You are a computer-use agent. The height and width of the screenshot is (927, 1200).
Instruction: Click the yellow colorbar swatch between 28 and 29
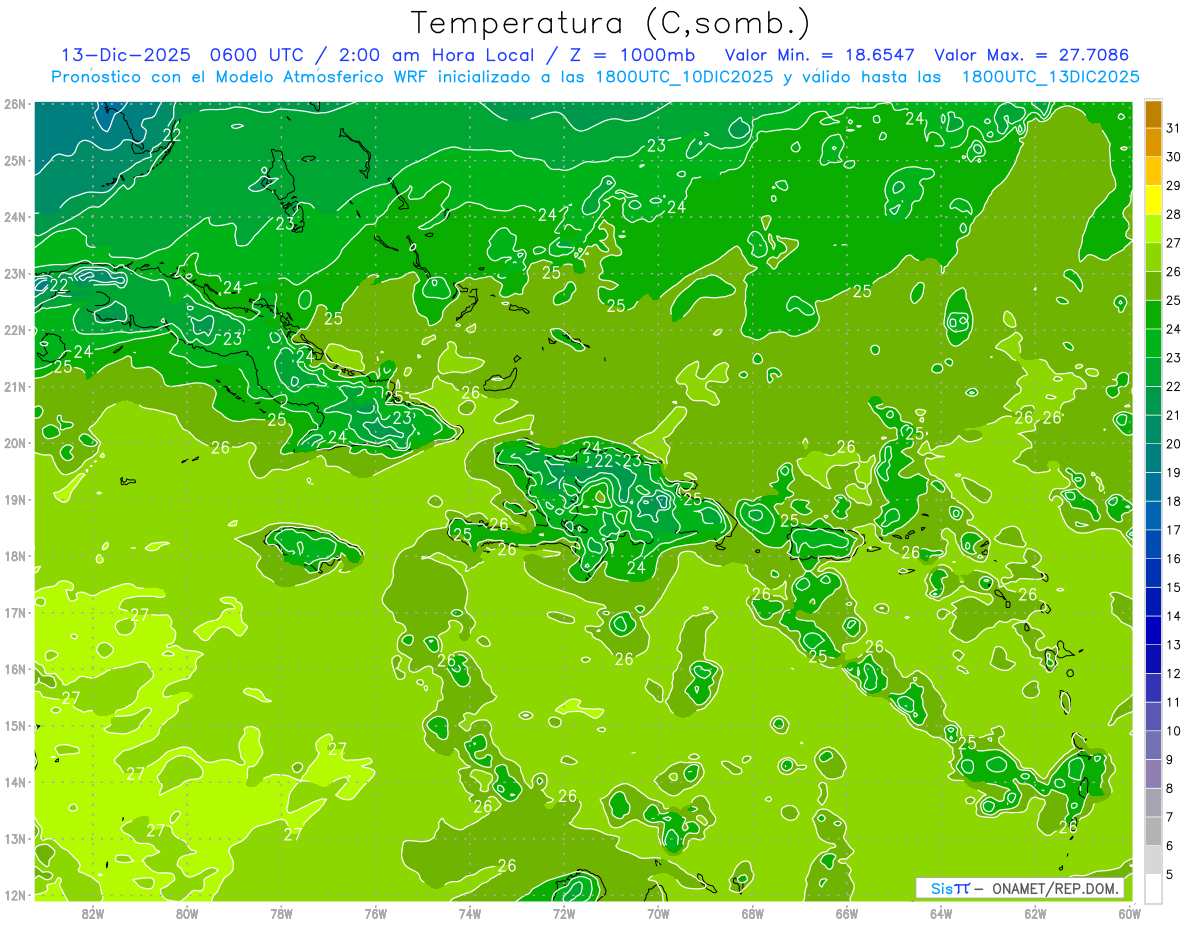pos(1154,201)
